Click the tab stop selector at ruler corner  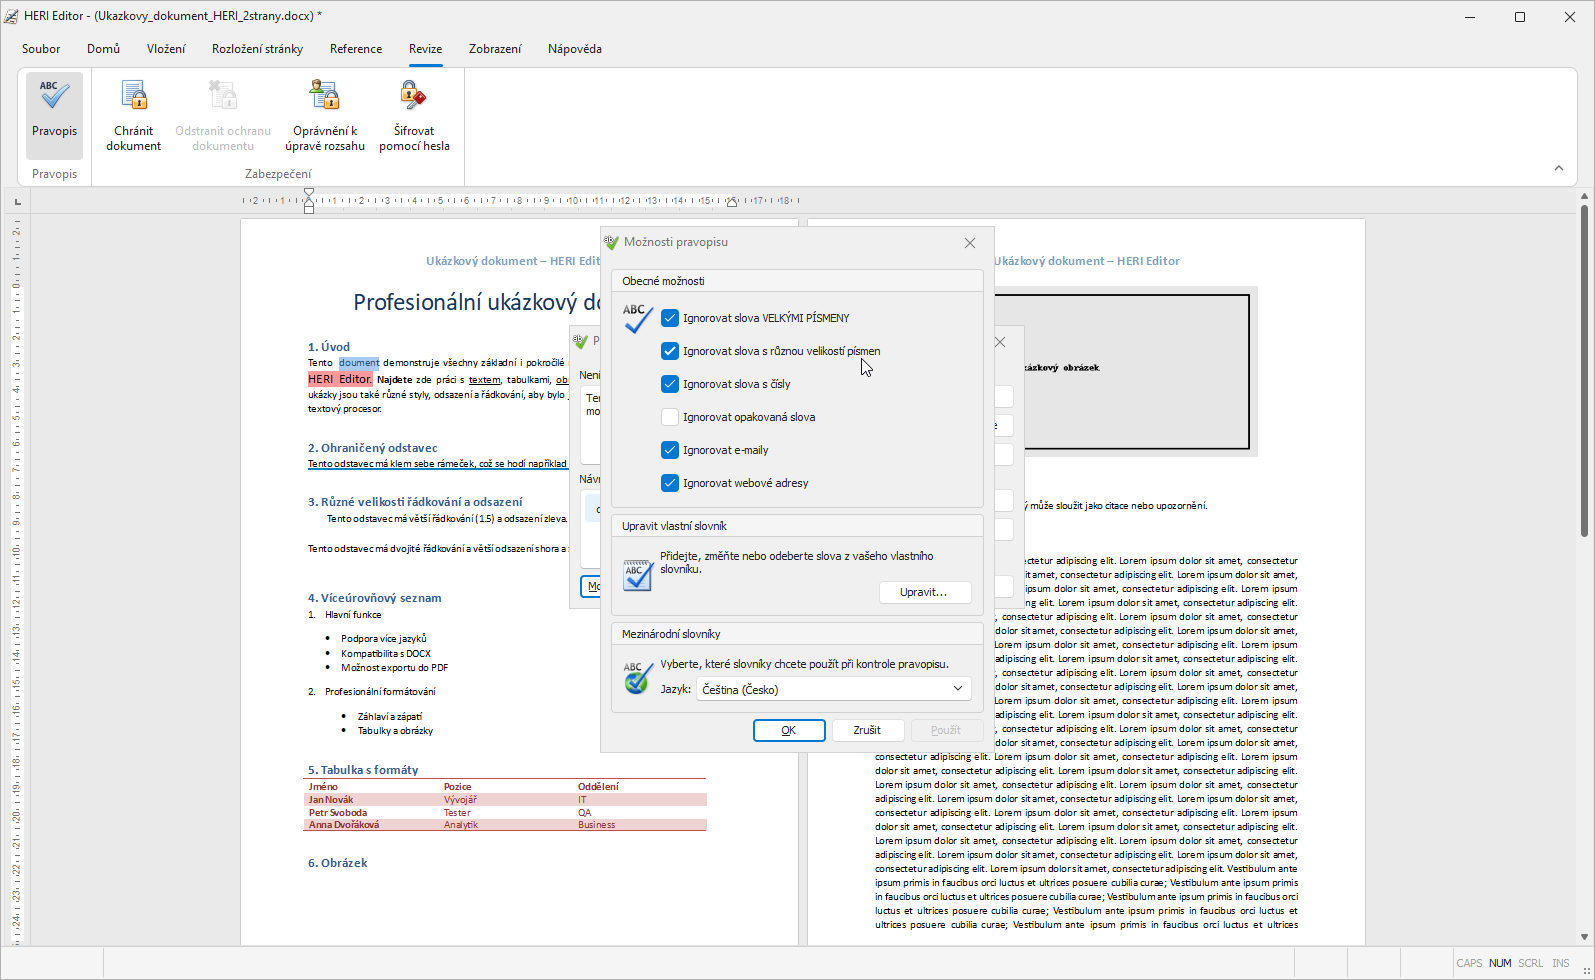click(x=17, y=202)
